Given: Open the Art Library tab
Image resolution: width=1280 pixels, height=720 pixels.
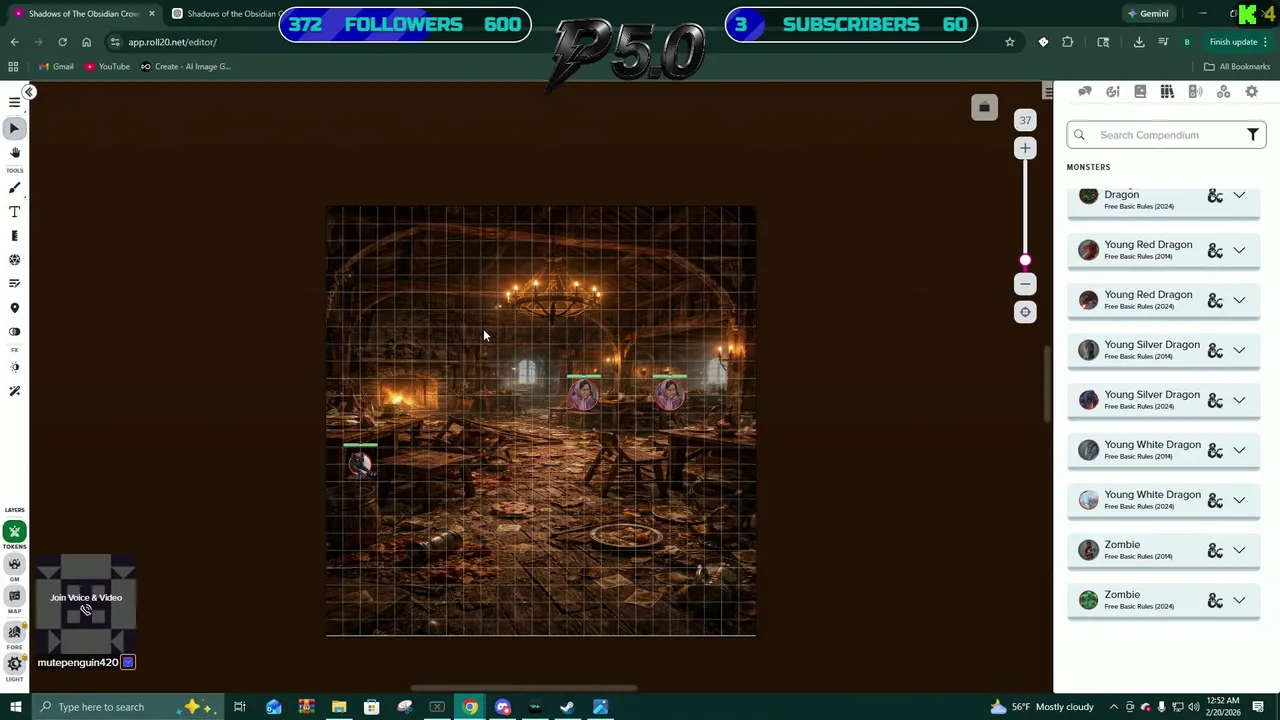Looking at the screenshot, I should (x=1112, y=92).
